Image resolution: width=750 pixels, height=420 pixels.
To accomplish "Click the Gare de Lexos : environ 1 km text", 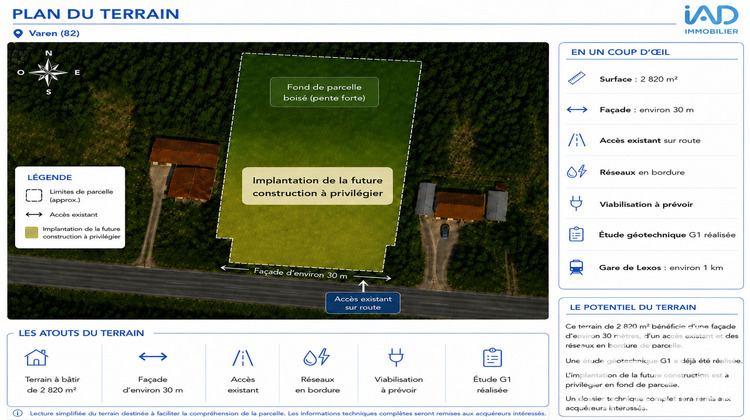I will pyautogui.click(x=661, y=267).
